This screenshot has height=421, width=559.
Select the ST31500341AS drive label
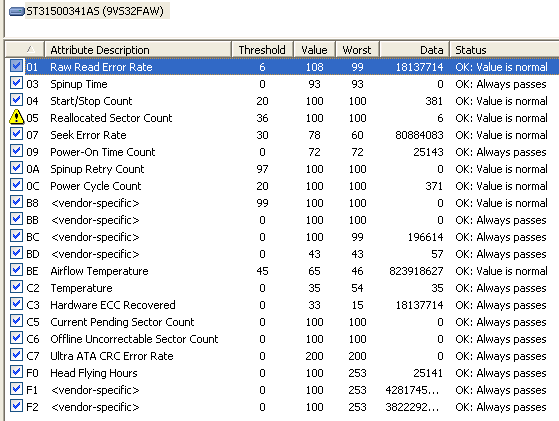click(95, 11)
